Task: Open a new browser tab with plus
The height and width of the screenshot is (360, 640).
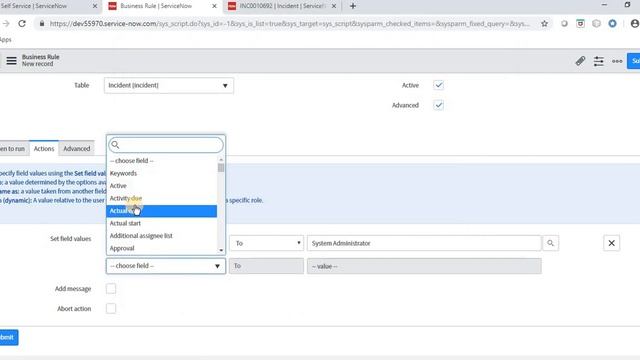Action: click(x=353, y=6)
